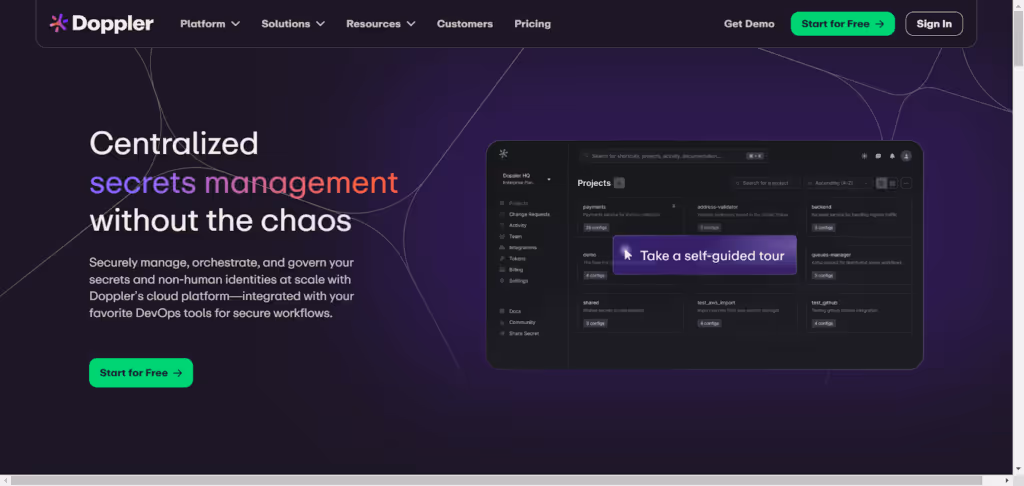1024x486 pixels.
Task: Click the vertical scrollbar down arrow
Action: 1018,469
